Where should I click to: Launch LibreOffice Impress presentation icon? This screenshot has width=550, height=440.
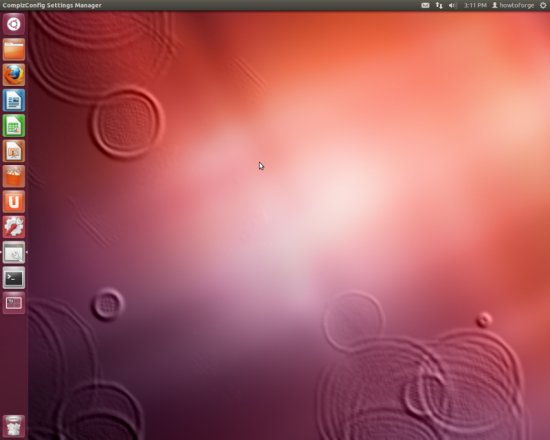14,151
